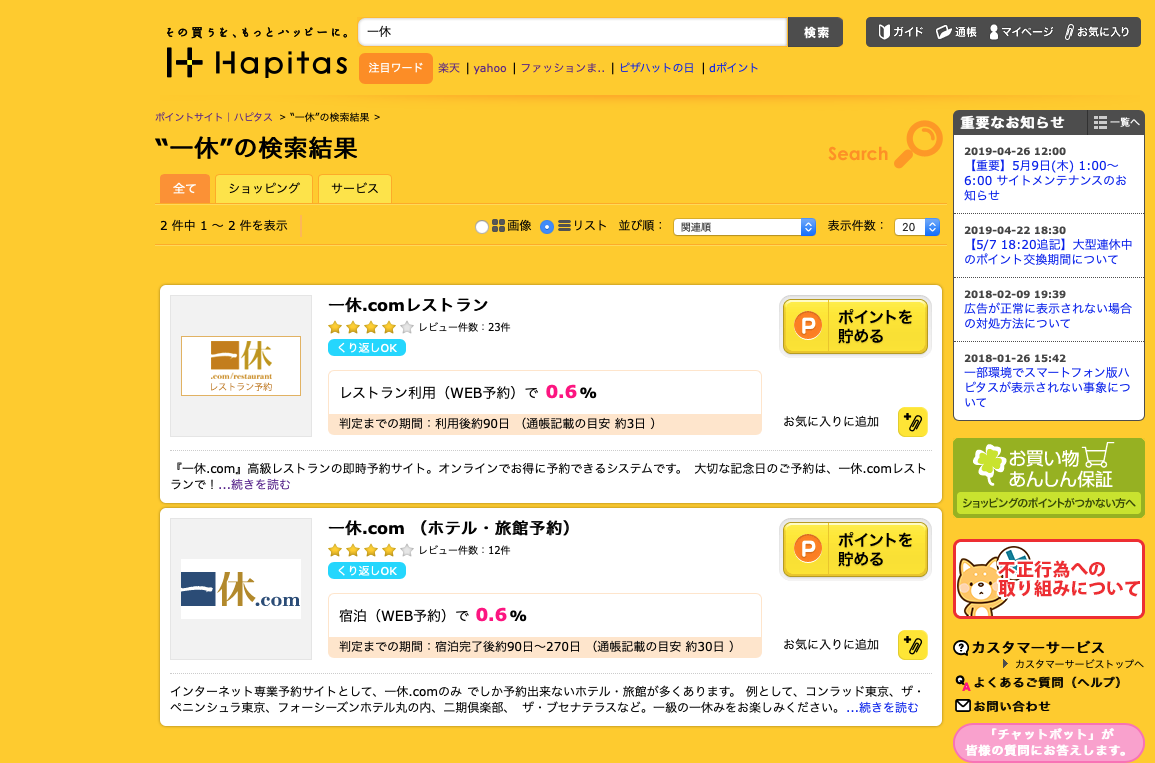Click the star rating of 一休.comレストラン
This screenshot has width=1155, height=763.
tap(371, 327)
